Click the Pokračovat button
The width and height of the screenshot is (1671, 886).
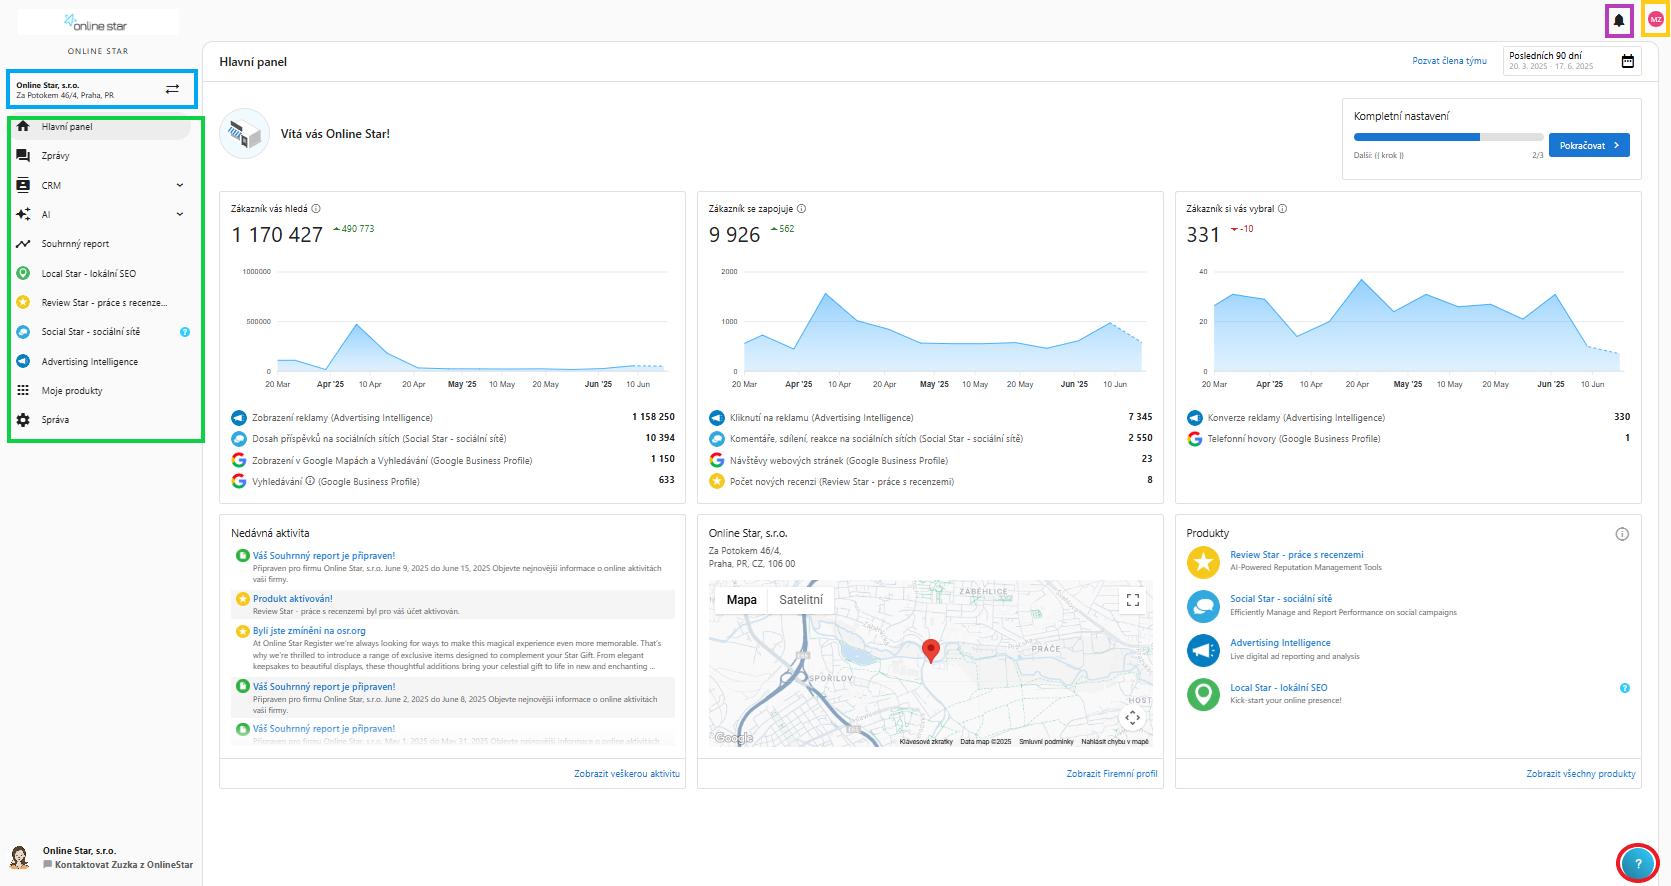pyautogui.click(x=1589, y=145)
